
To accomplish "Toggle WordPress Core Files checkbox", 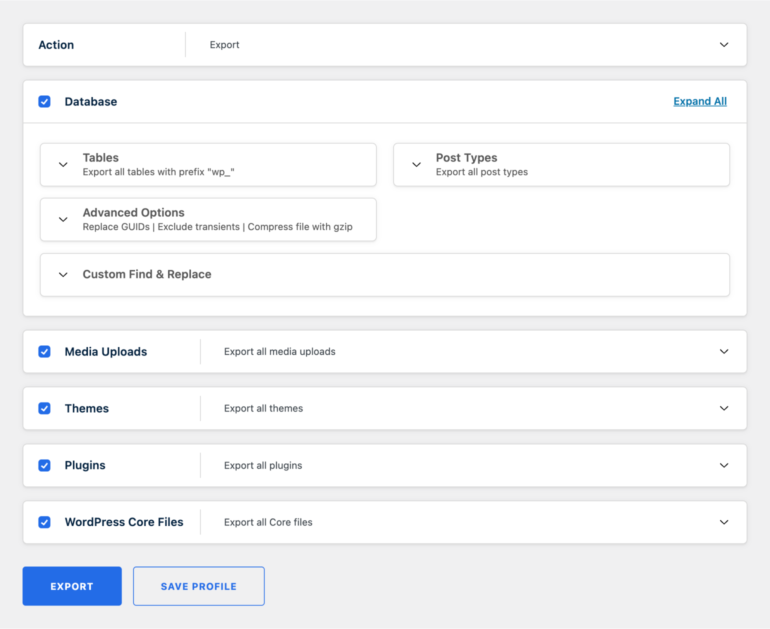I will tap(44, 522).
